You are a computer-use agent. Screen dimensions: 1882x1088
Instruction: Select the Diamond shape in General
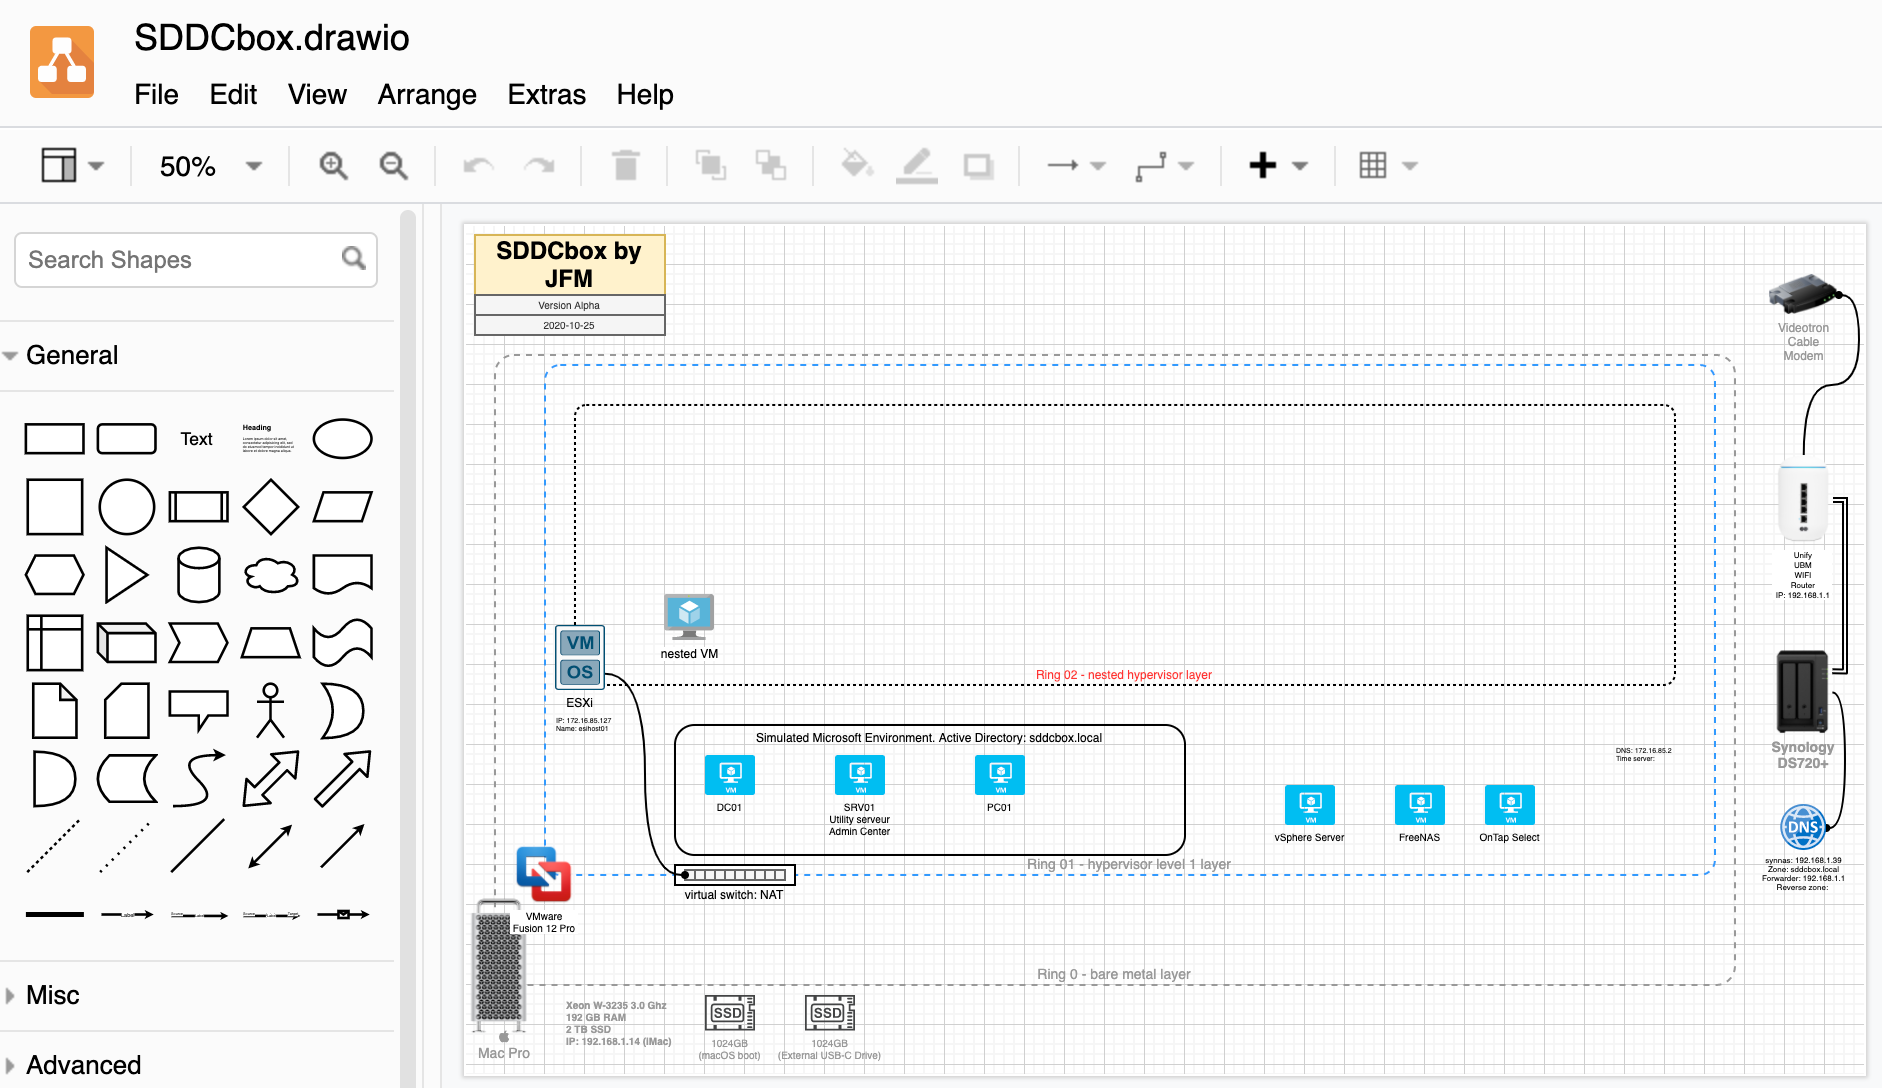click(x=271, y=507)
